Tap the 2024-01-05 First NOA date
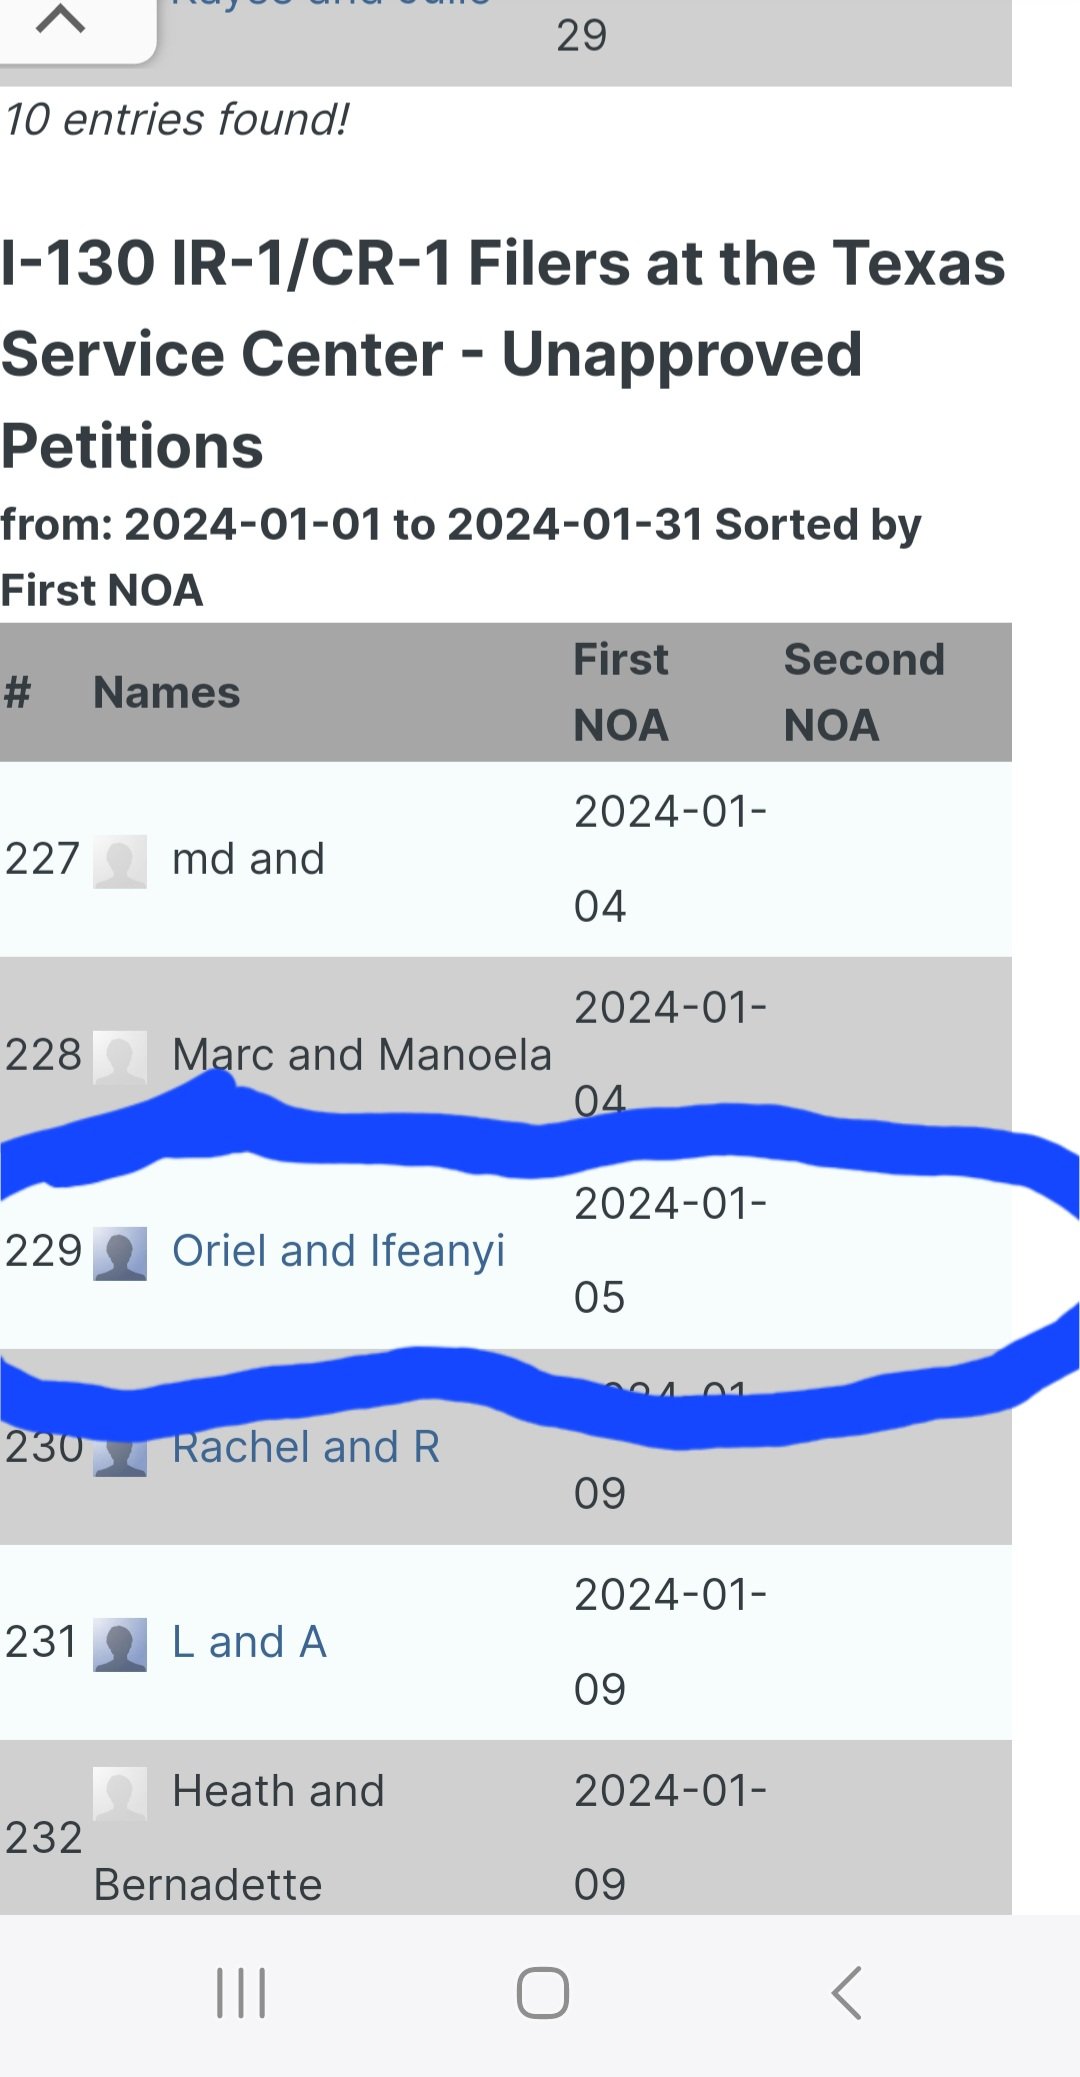 tap(670, 1250)
